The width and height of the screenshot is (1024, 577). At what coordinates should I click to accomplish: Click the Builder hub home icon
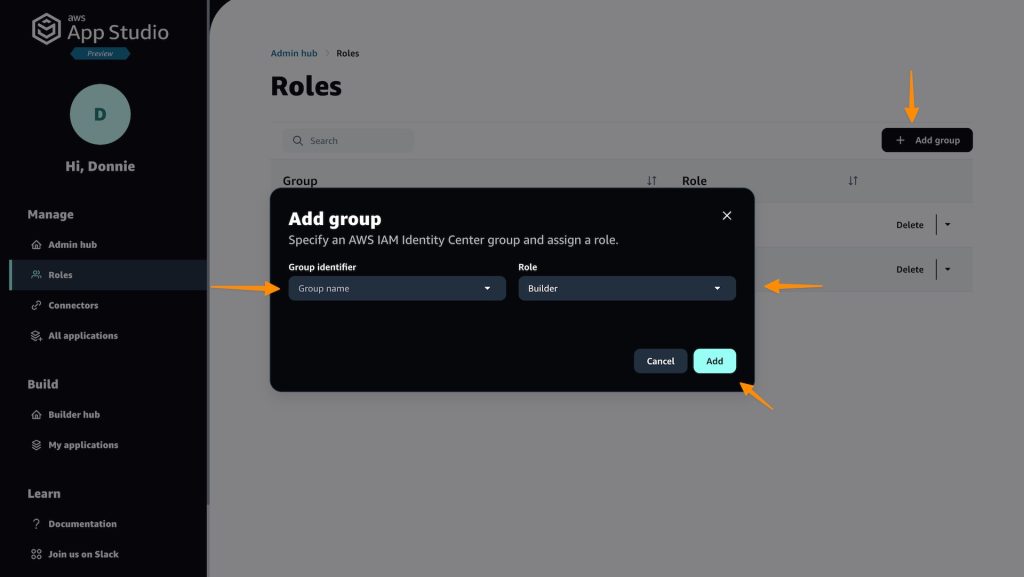coord(37,415)
